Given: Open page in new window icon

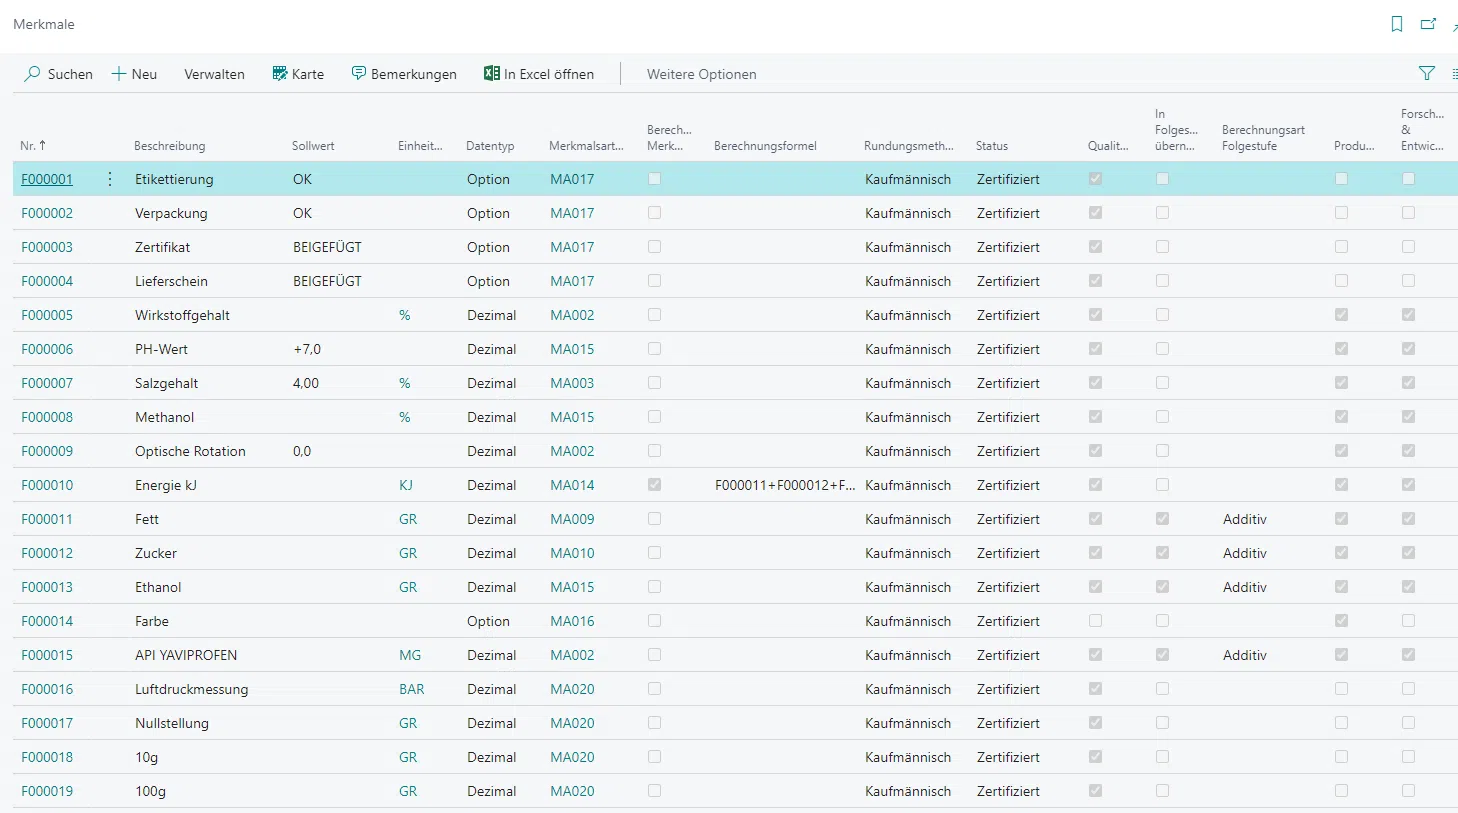Looking at the screenshot, I should [x=1428, y=24].
